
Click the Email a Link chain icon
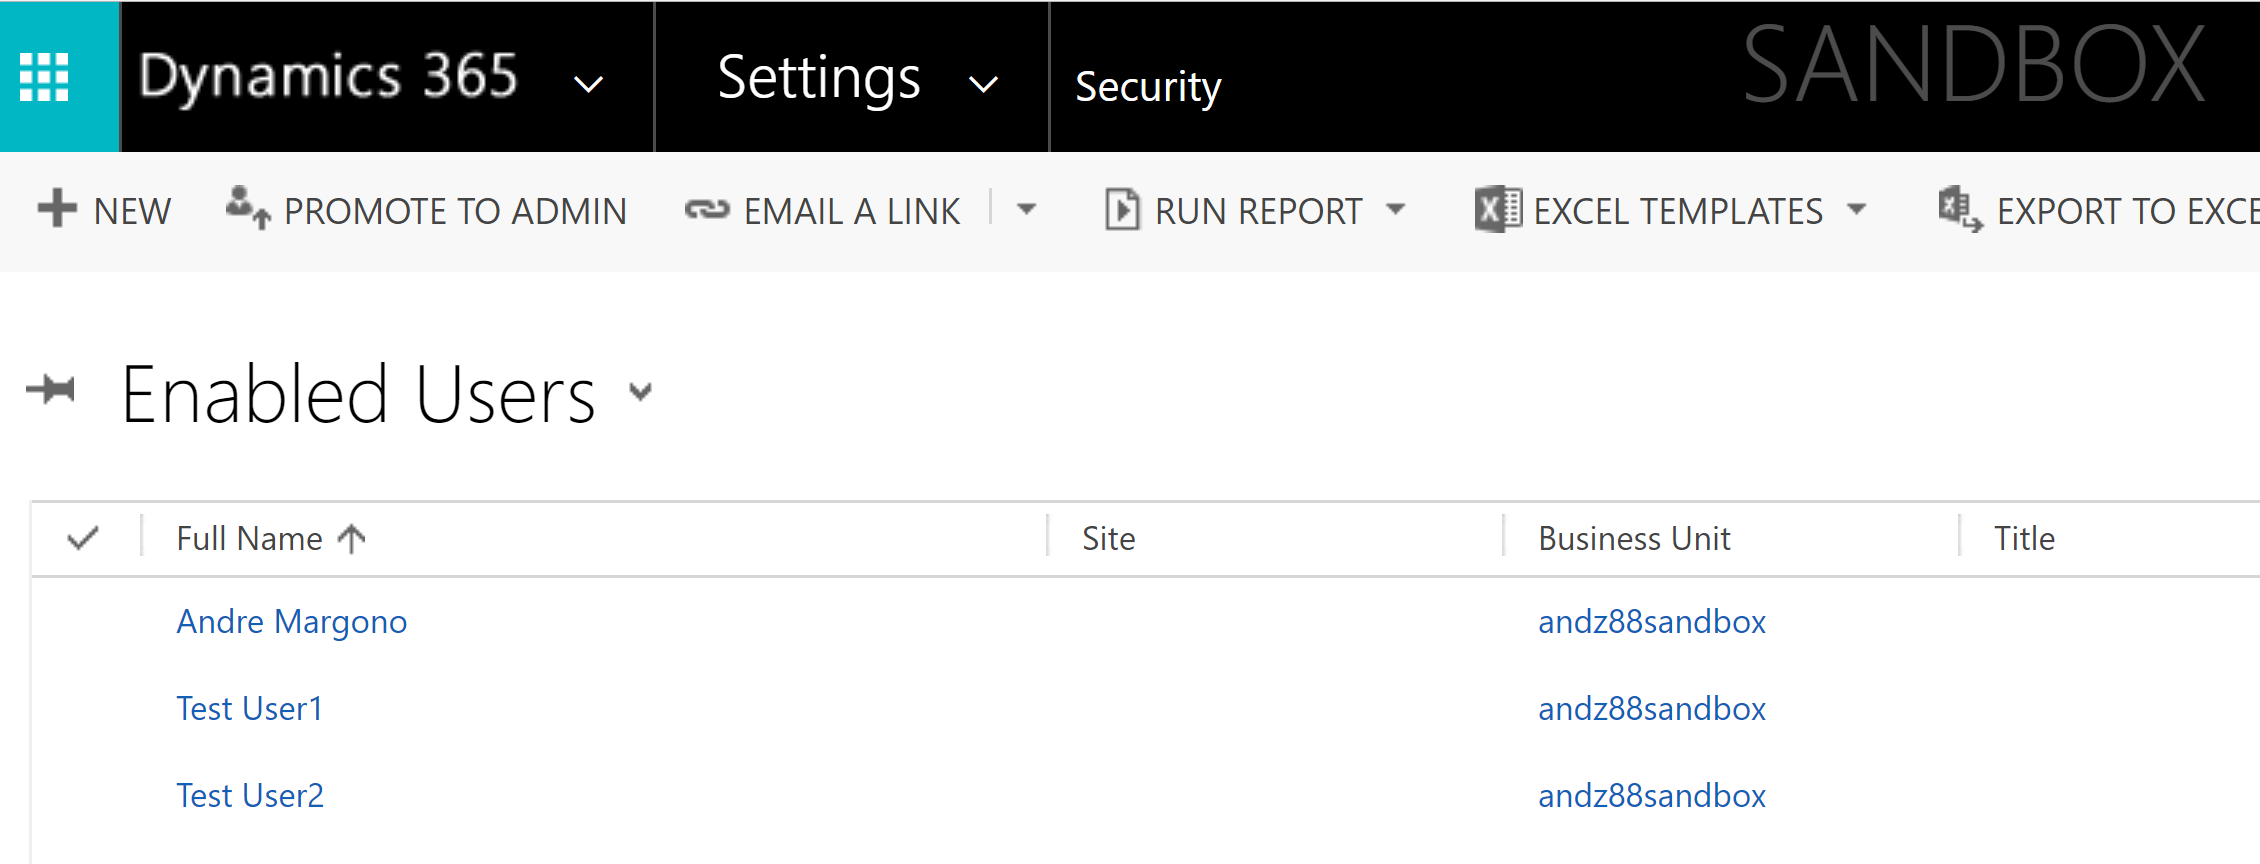coord(707,210)
